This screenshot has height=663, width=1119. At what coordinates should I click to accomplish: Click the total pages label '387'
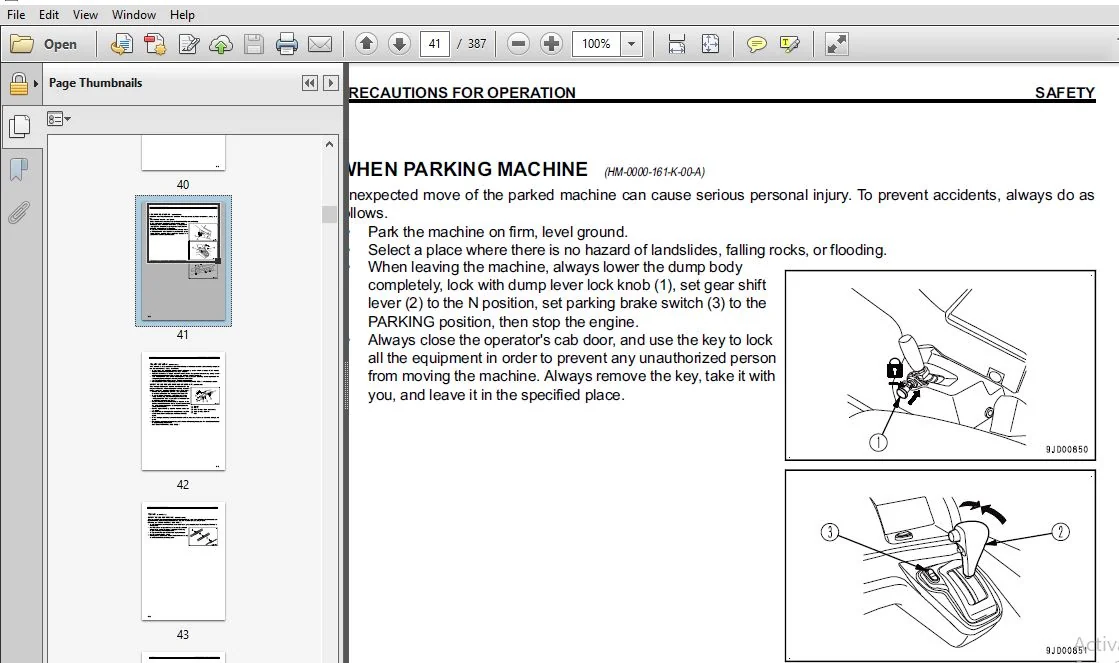tap(477, 44)
